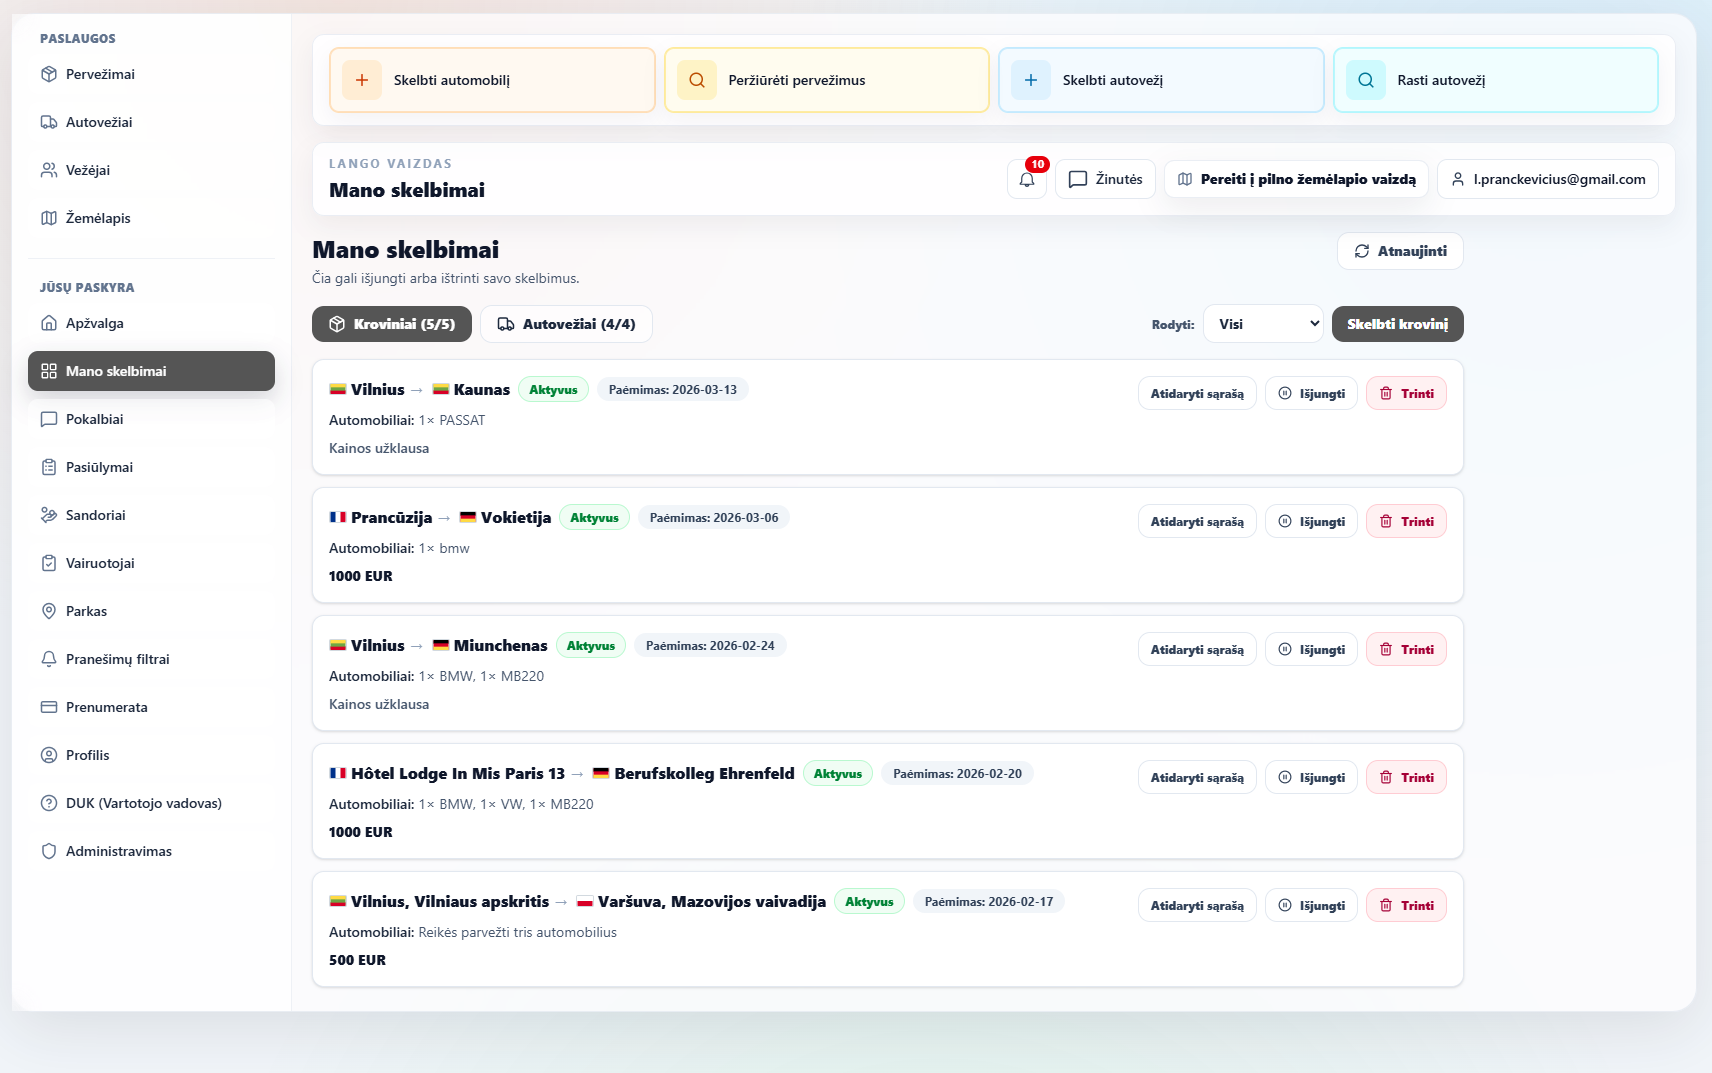
Task: Click the search icon in Rasti autovežį
Action: click(1366, 80)
